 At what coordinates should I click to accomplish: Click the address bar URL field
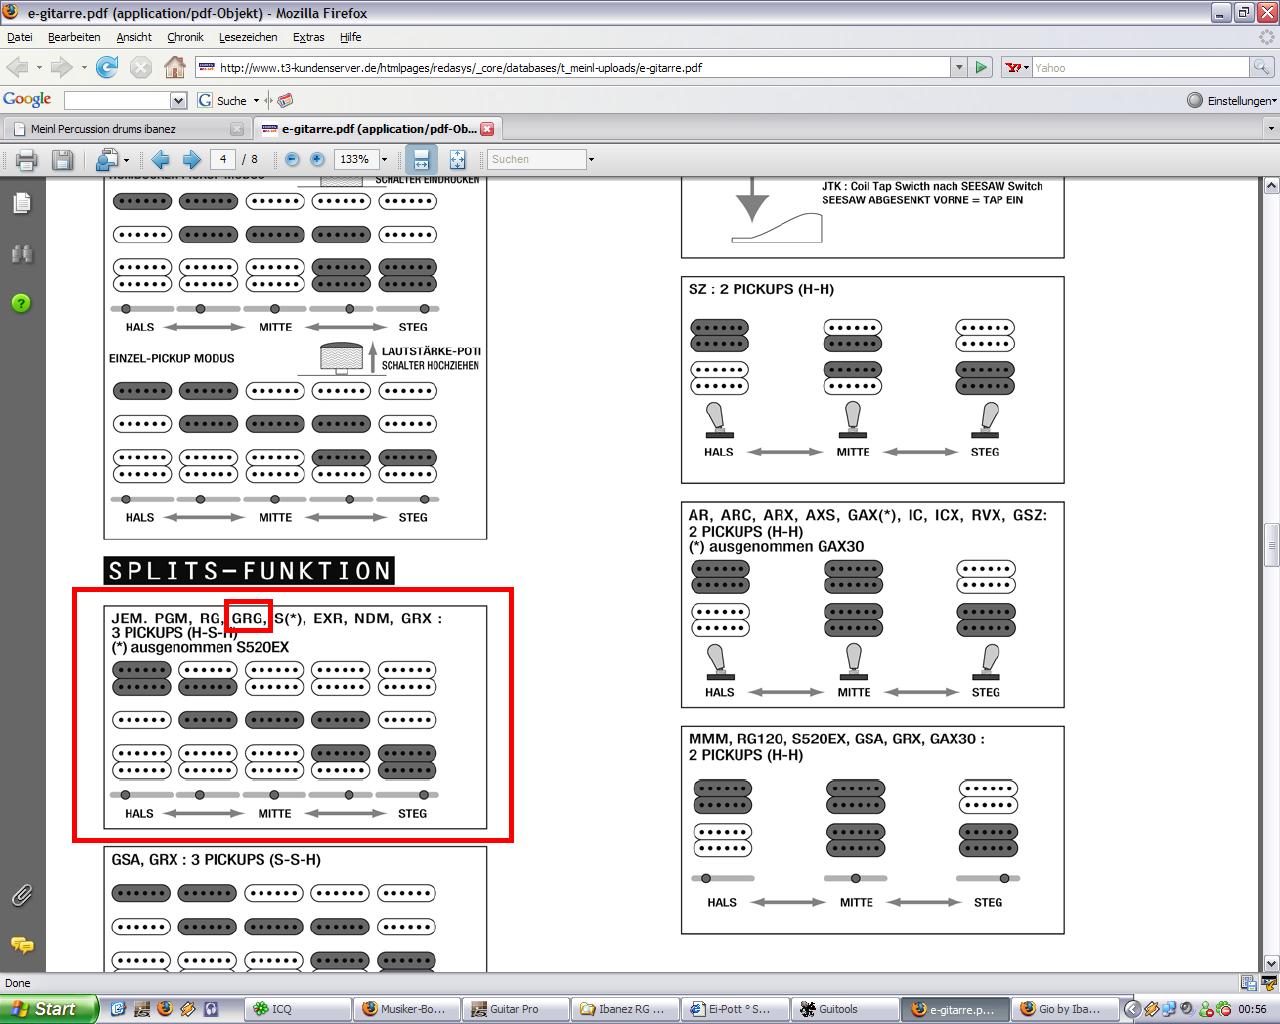pyautogui.click(x=573, y=67)
